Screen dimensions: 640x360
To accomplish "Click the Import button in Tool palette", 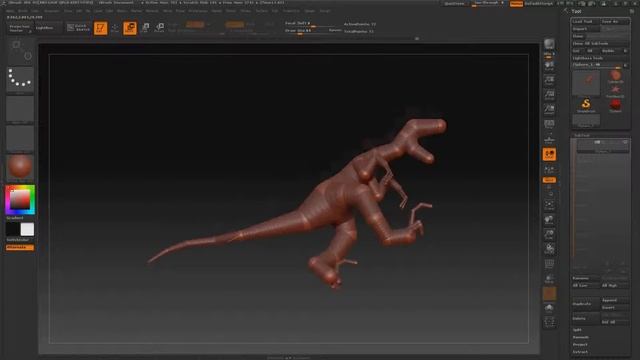I will (x=585, y=29).
